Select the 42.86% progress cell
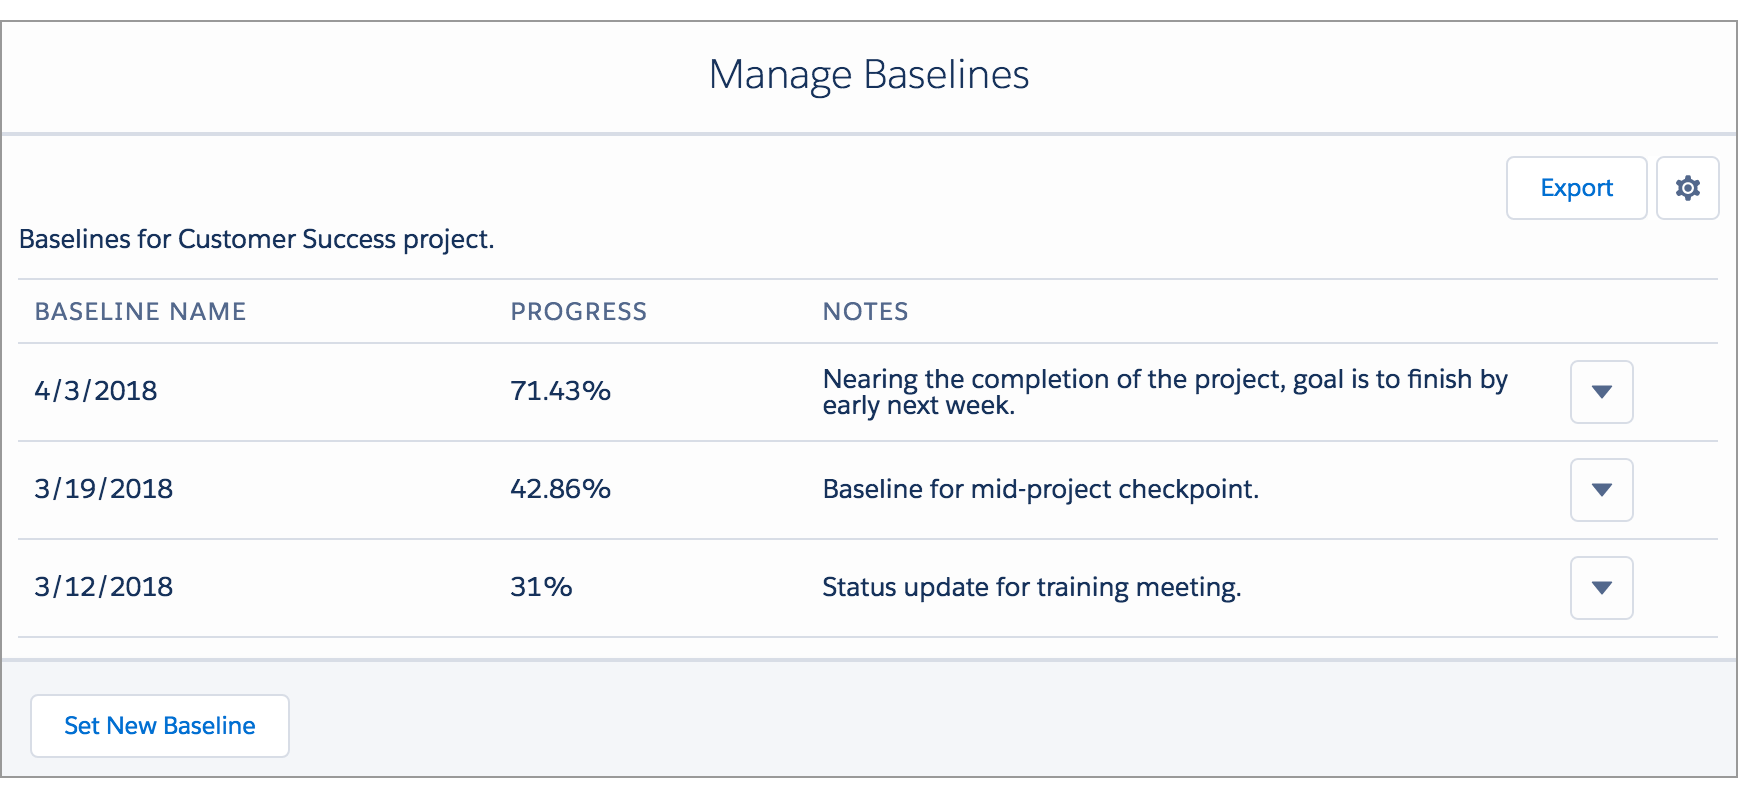The width and height of the screenshot is (1738, 798). click(560, 489)
